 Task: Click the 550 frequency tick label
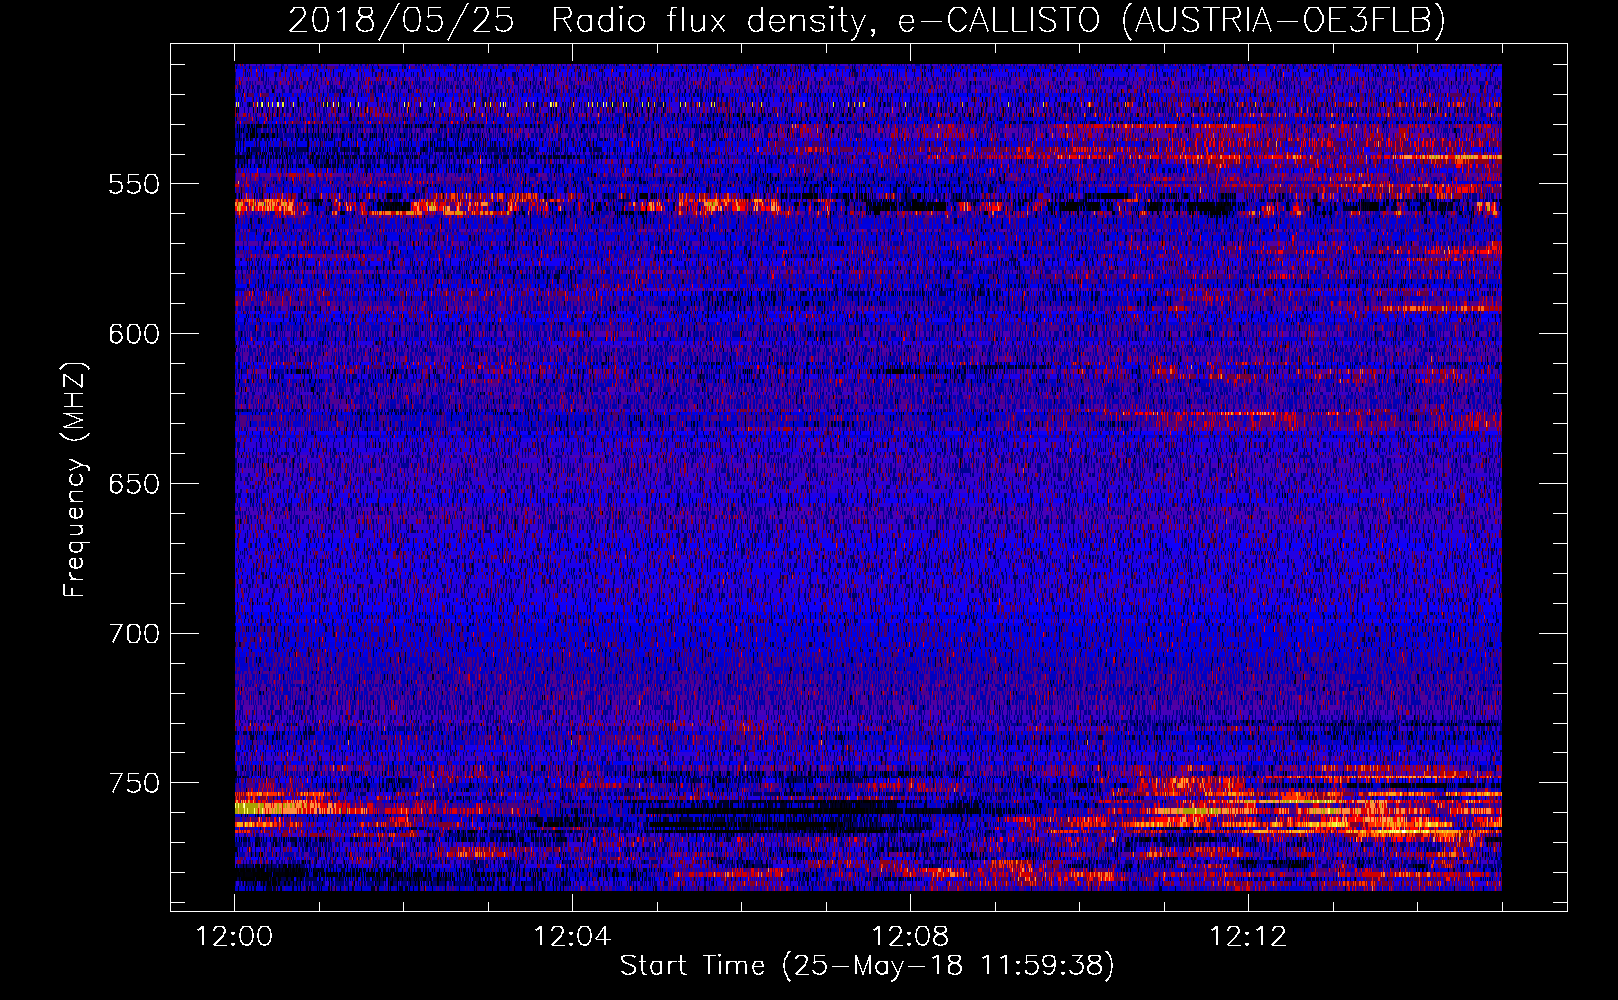click(x=134, y=184)
